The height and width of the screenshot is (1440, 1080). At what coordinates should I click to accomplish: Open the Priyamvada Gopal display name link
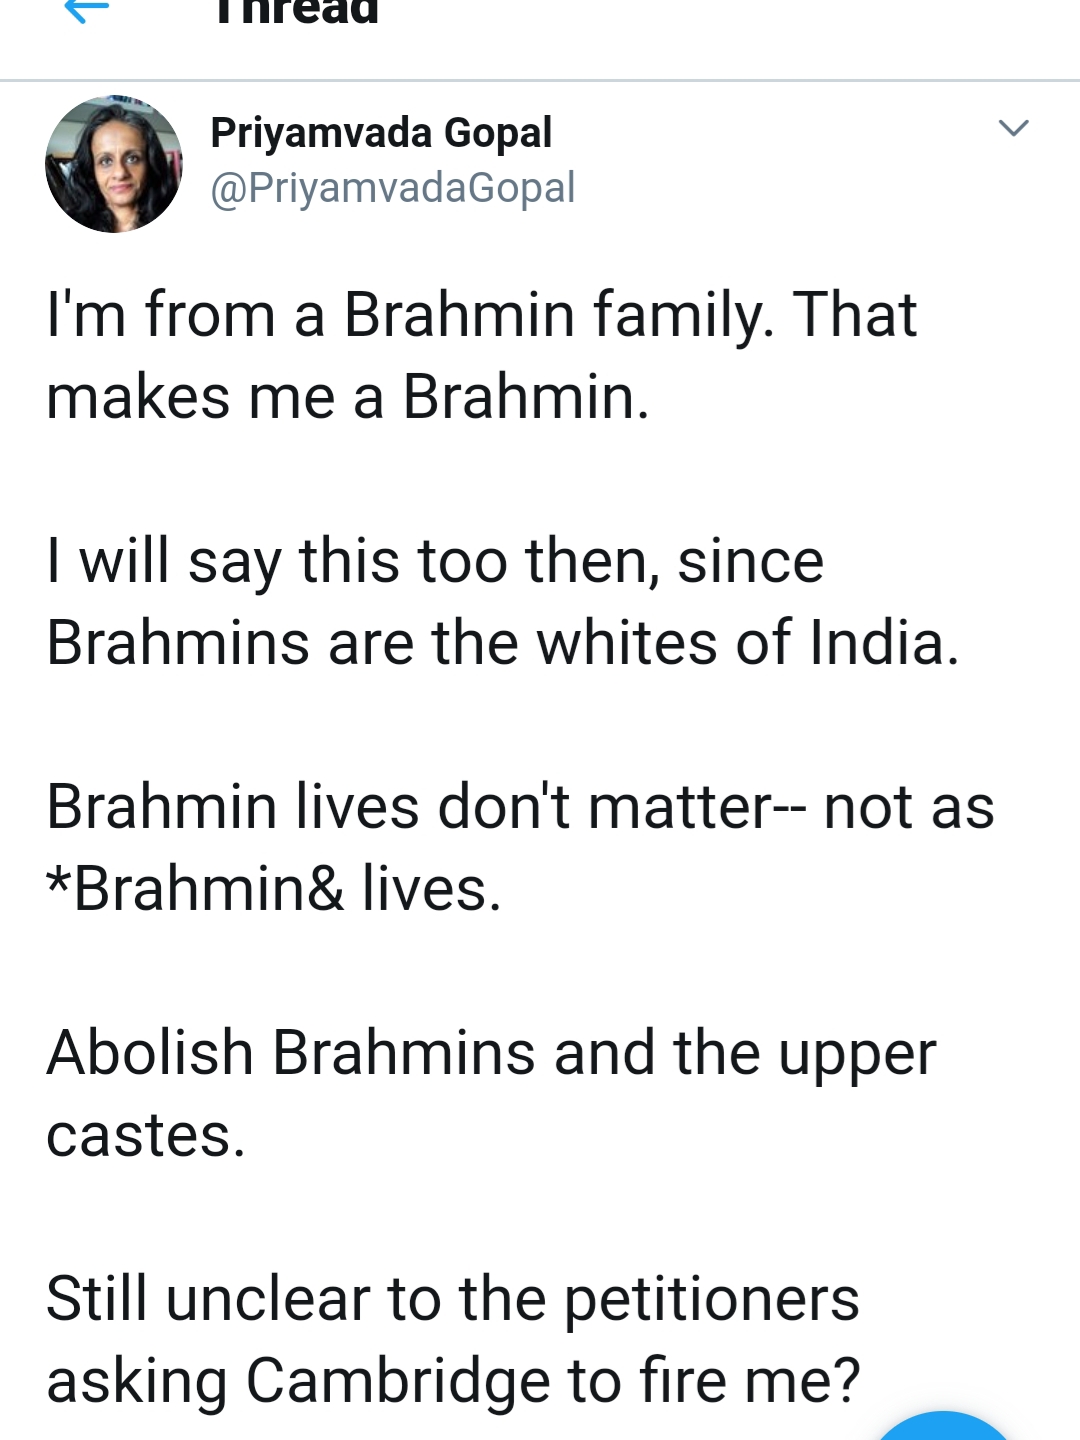coord(381,133)
